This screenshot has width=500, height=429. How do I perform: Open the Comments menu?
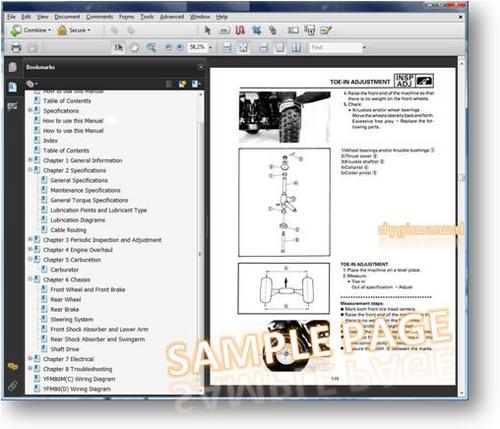99,17
